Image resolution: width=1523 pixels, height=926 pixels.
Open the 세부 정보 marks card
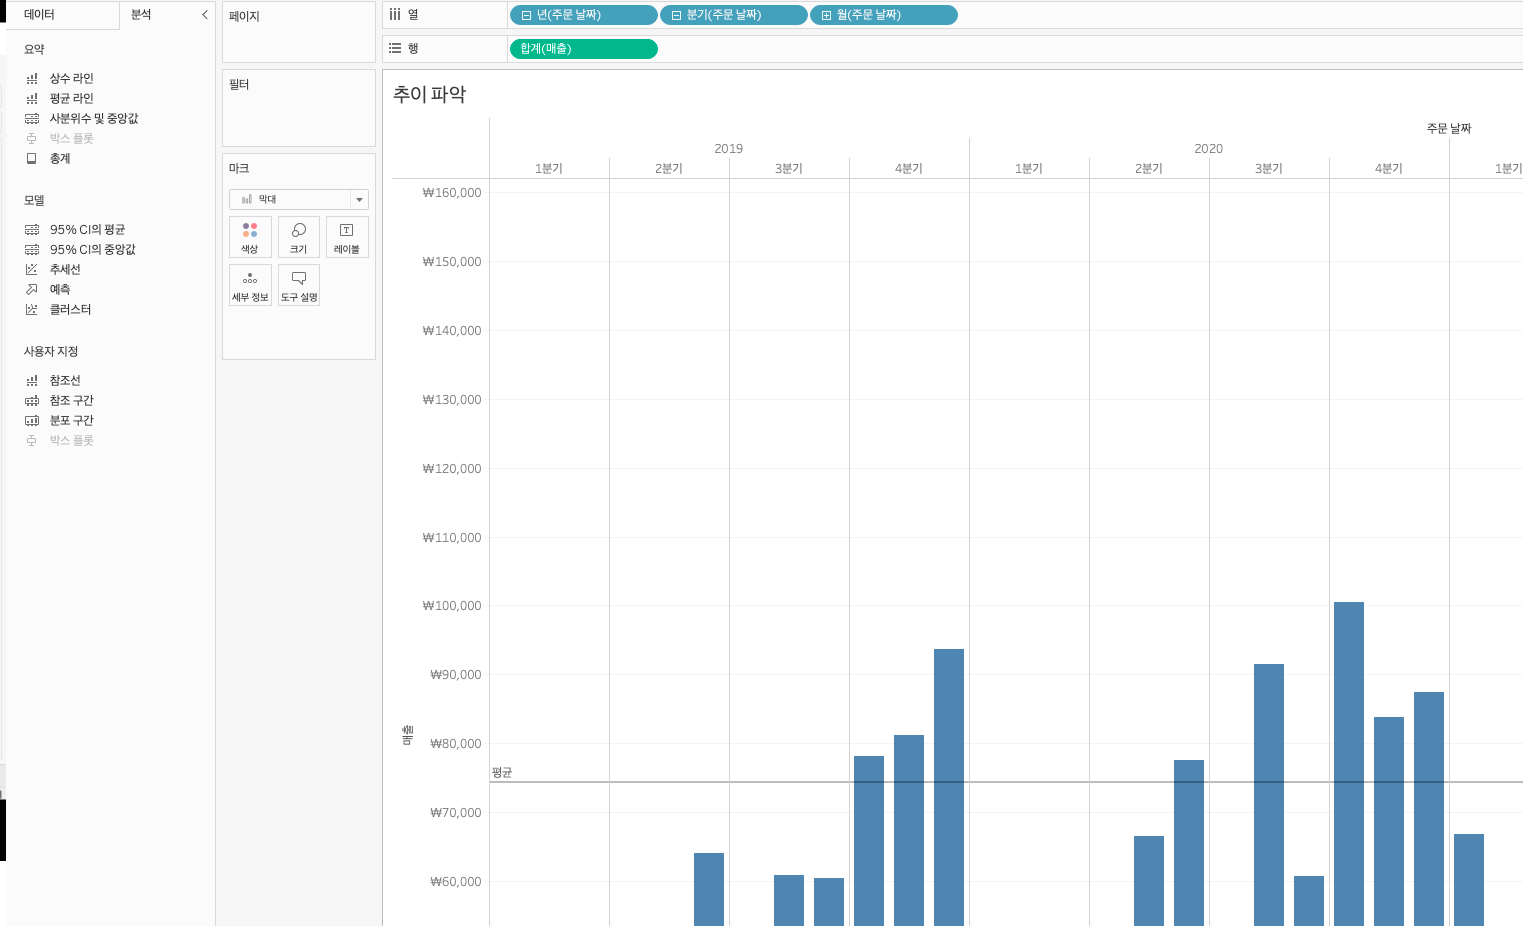pos(250,285)
